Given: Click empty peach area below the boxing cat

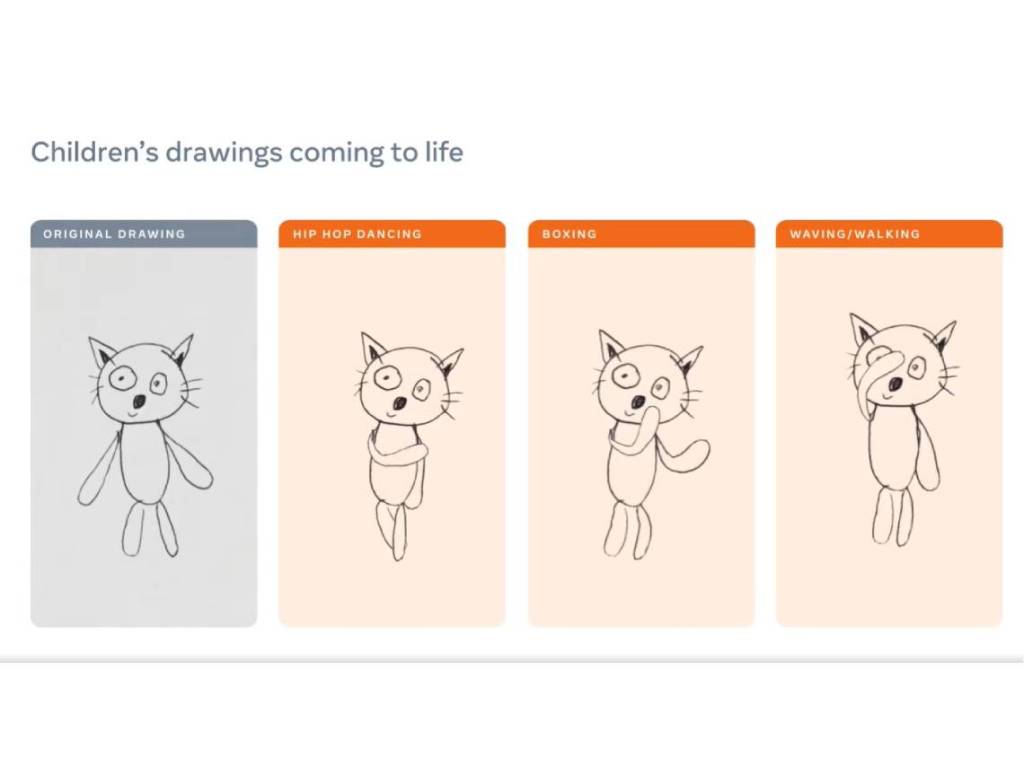Looking at the screenshot, I should point(641,593).
